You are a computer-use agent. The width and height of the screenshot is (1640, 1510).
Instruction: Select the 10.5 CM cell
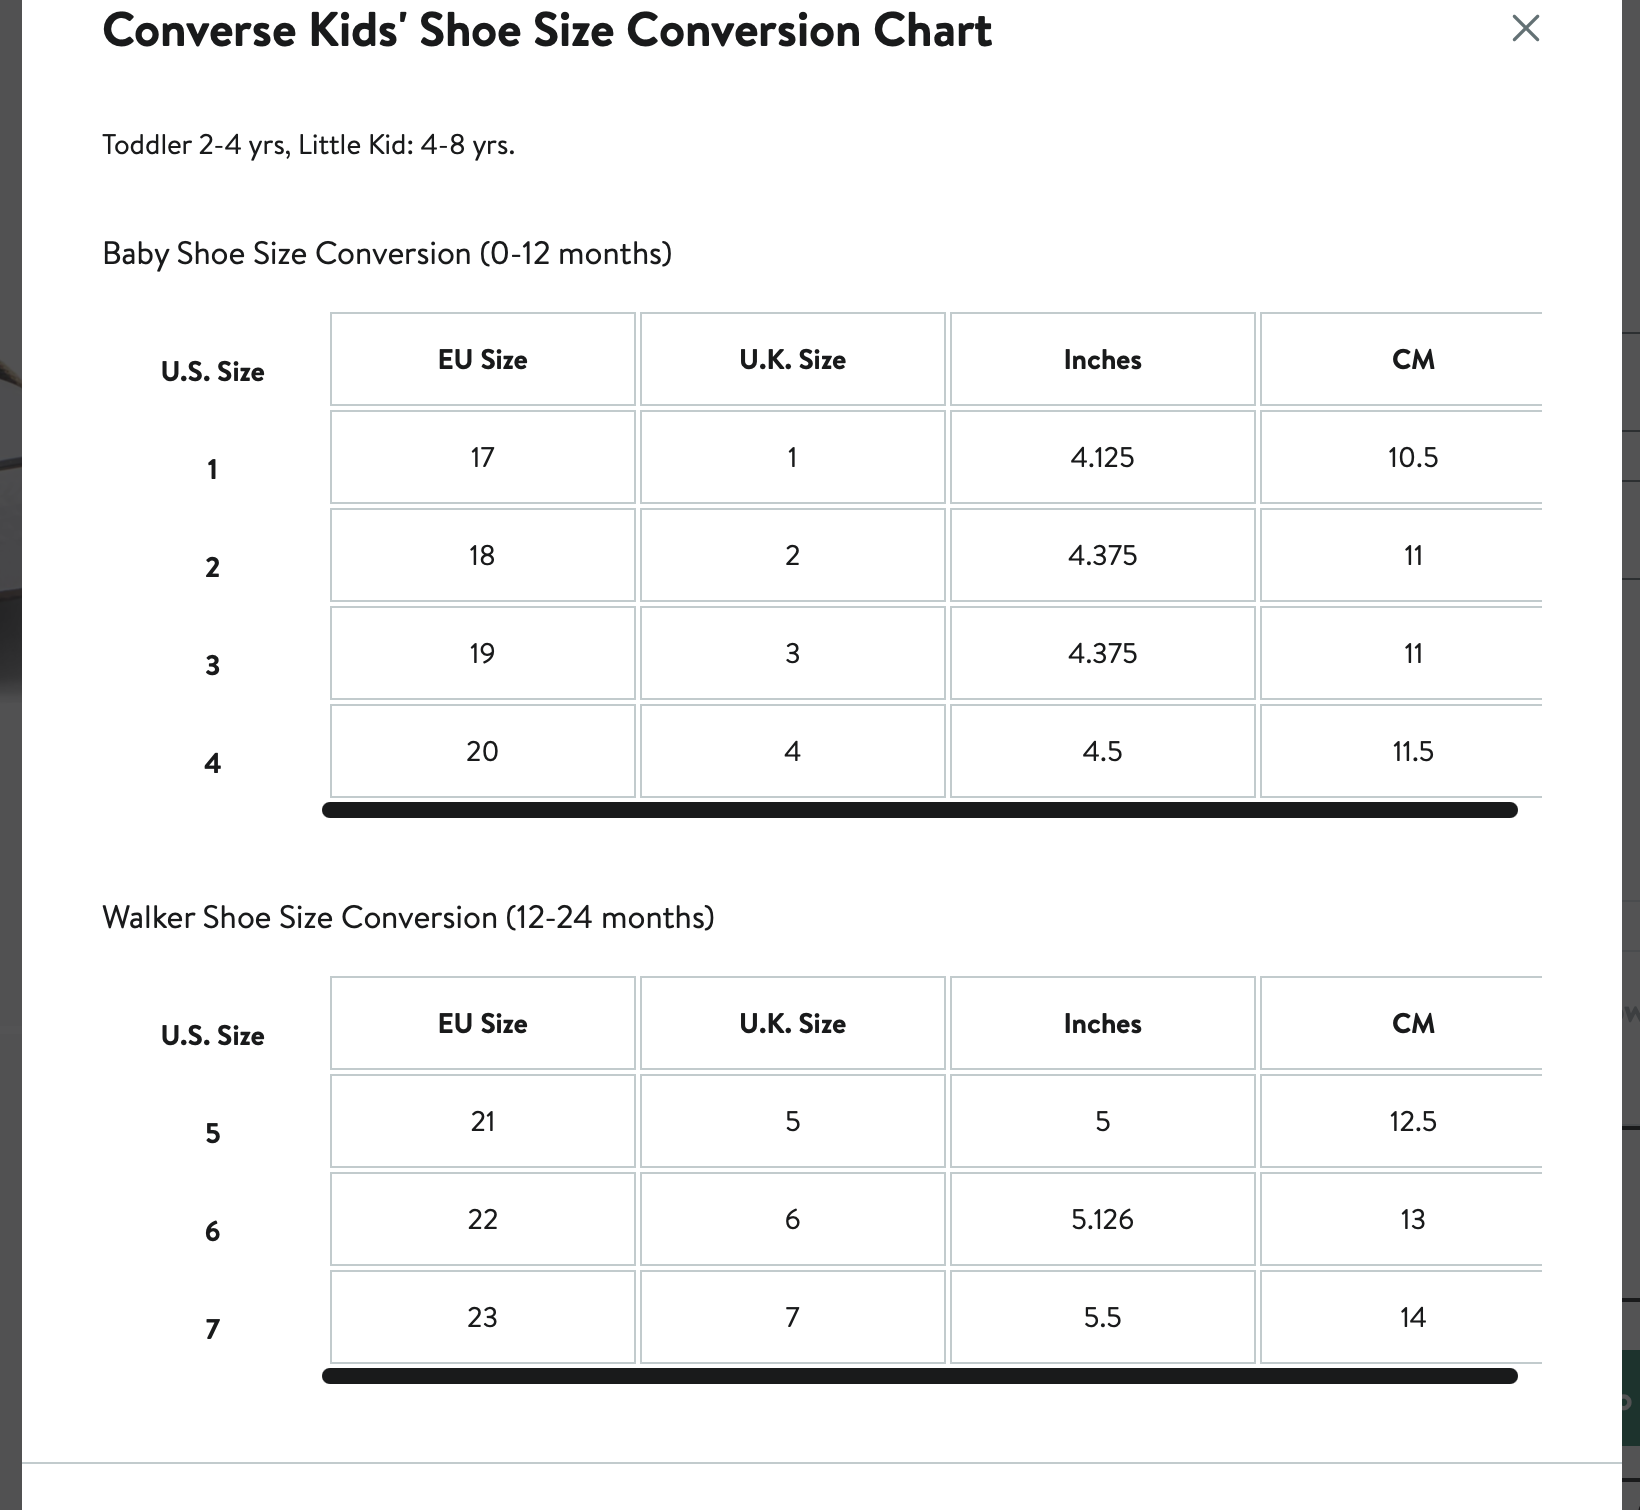[x=1402, y=457]
